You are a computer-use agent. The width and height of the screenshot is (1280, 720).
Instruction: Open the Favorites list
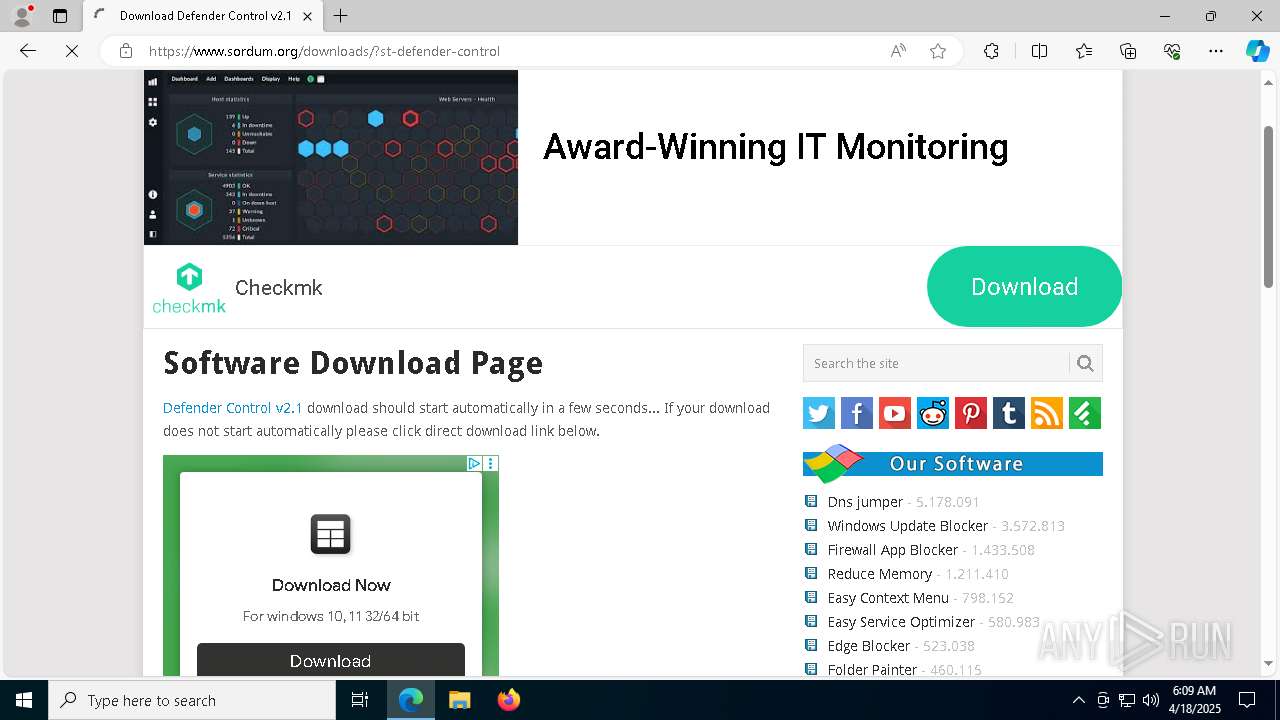[x=1084, y=51]
